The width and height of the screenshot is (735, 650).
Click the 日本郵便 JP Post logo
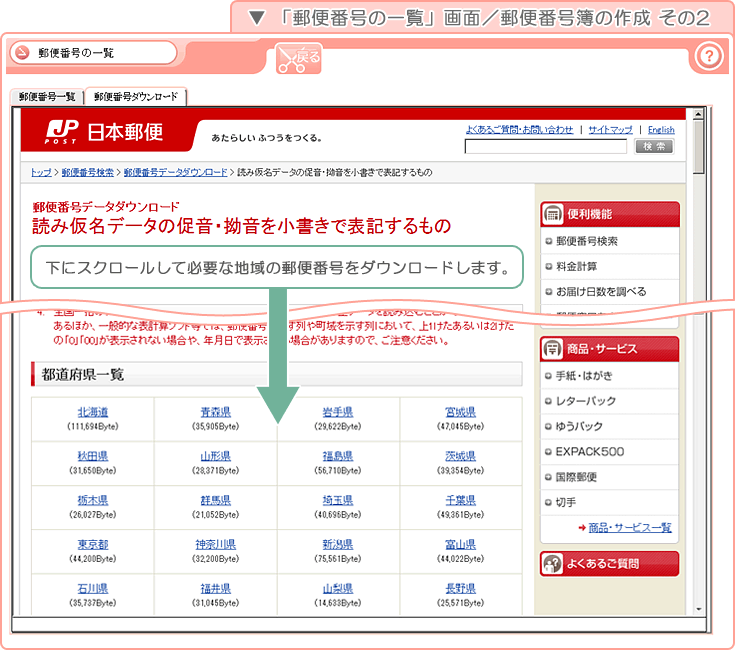(105, 132)
